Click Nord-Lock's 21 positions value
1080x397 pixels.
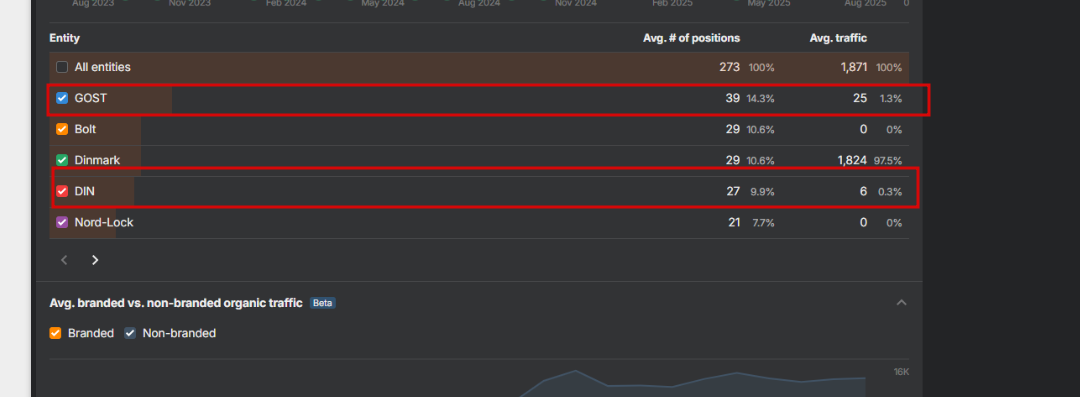734,223
